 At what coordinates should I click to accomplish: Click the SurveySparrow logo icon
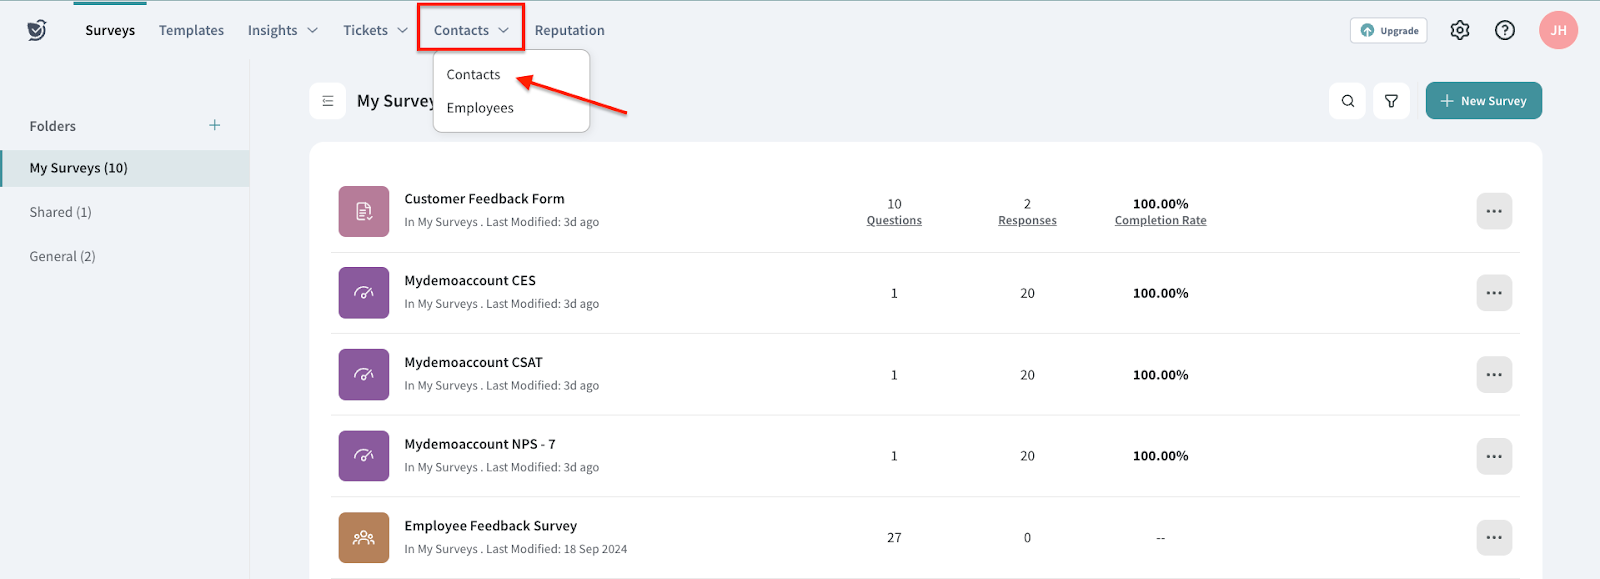[x=37, y=30]
